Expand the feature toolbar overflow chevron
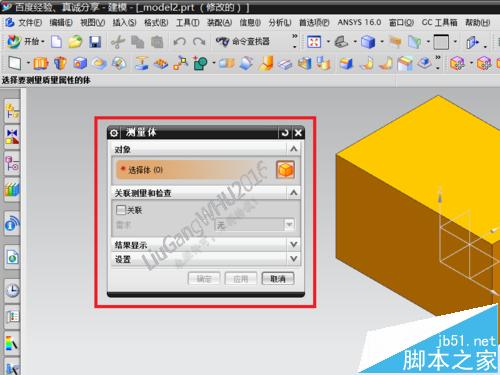The image size is (500, 375). click(x=438, y=58)
